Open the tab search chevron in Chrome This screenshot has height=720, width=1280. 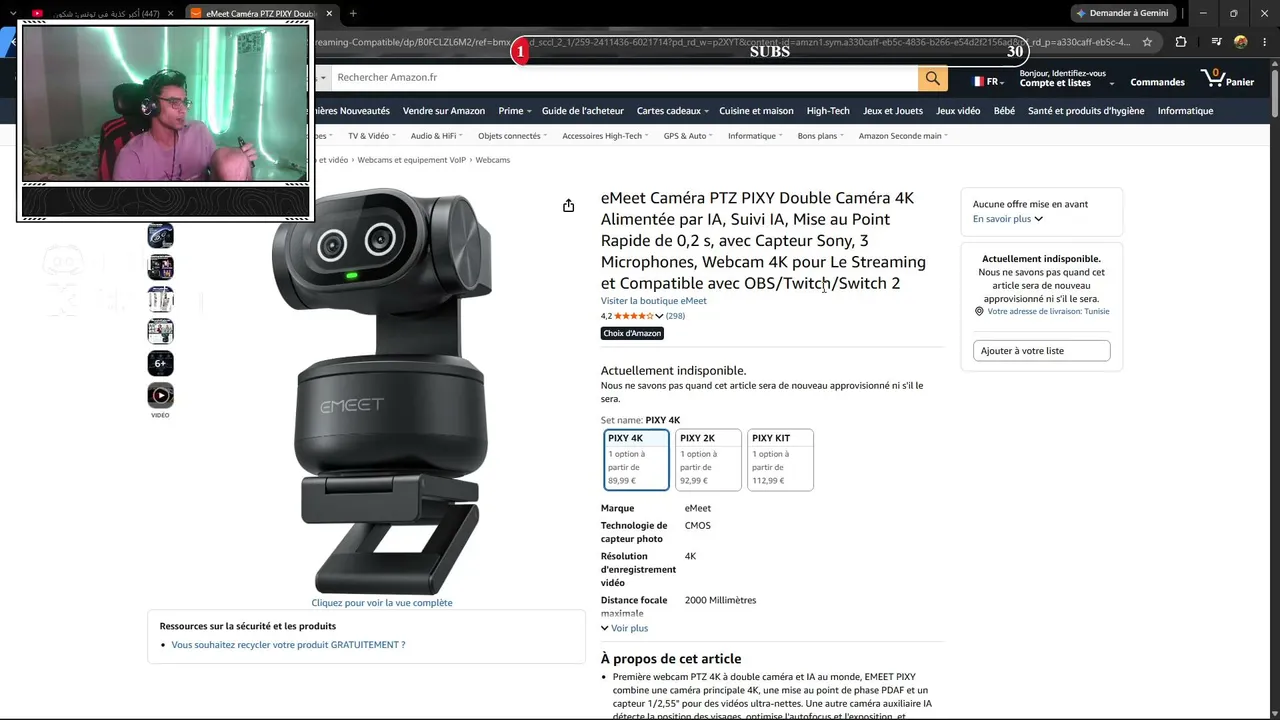pyautogui.click(x=13, y=13)
